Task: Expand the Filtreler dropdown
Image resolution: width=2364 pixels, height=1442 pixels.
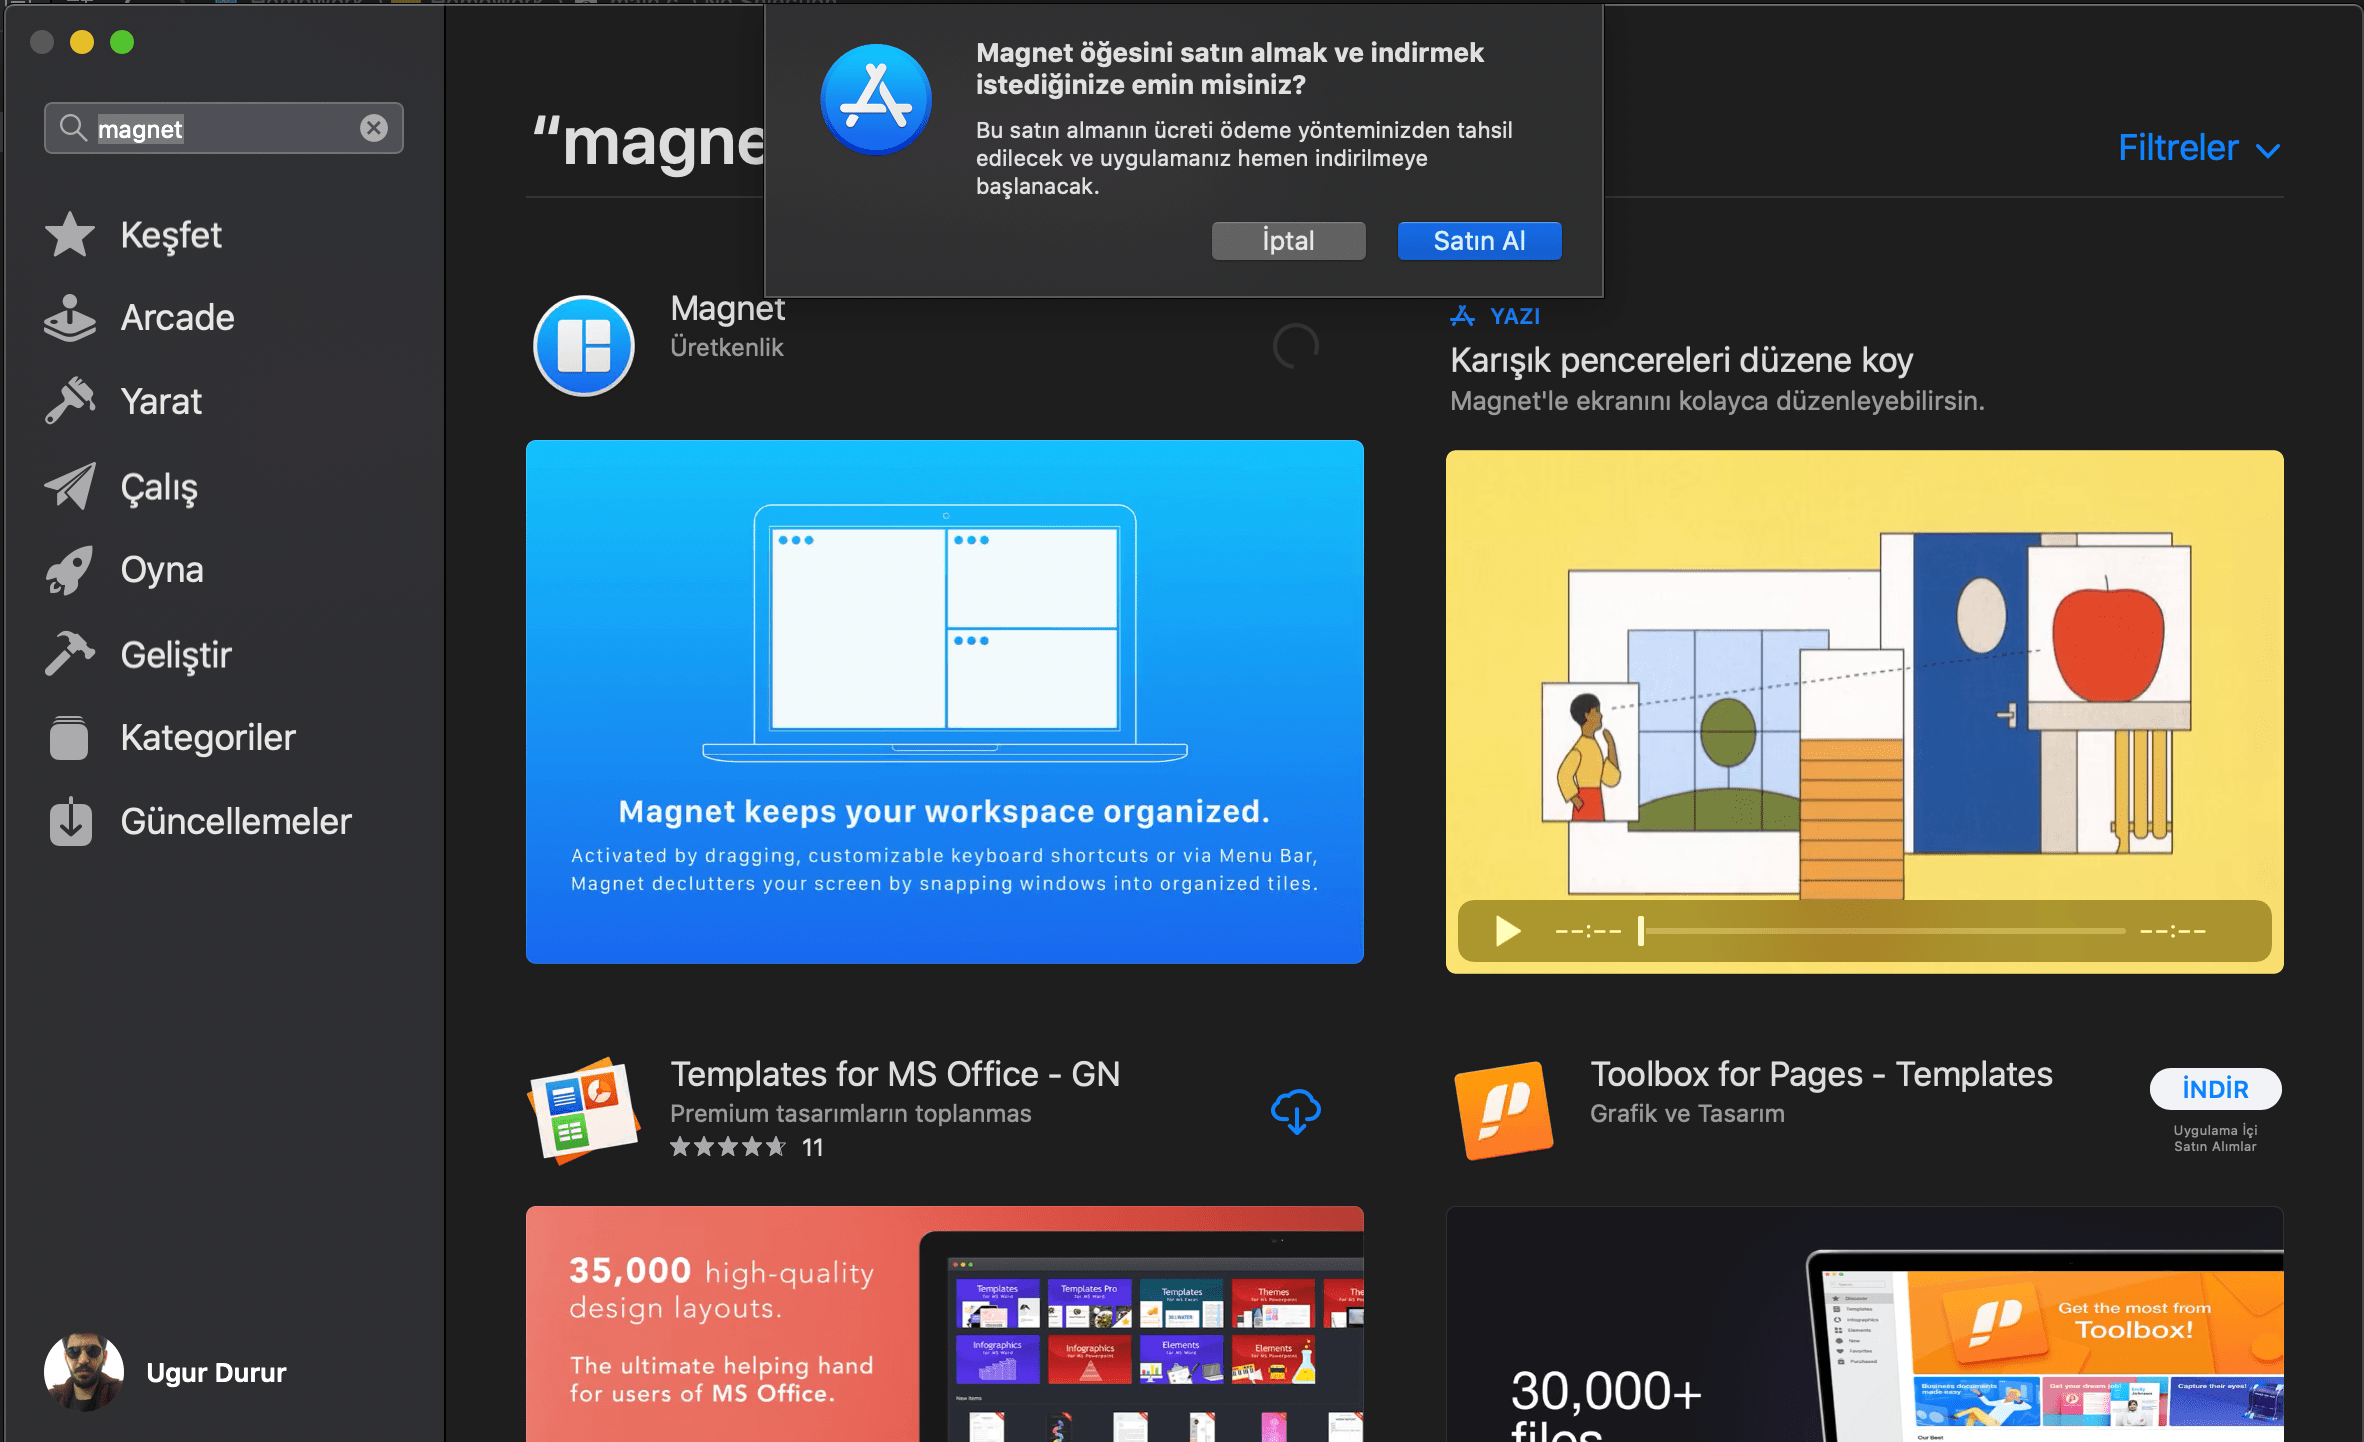Action: click(x=2198, y=148)
